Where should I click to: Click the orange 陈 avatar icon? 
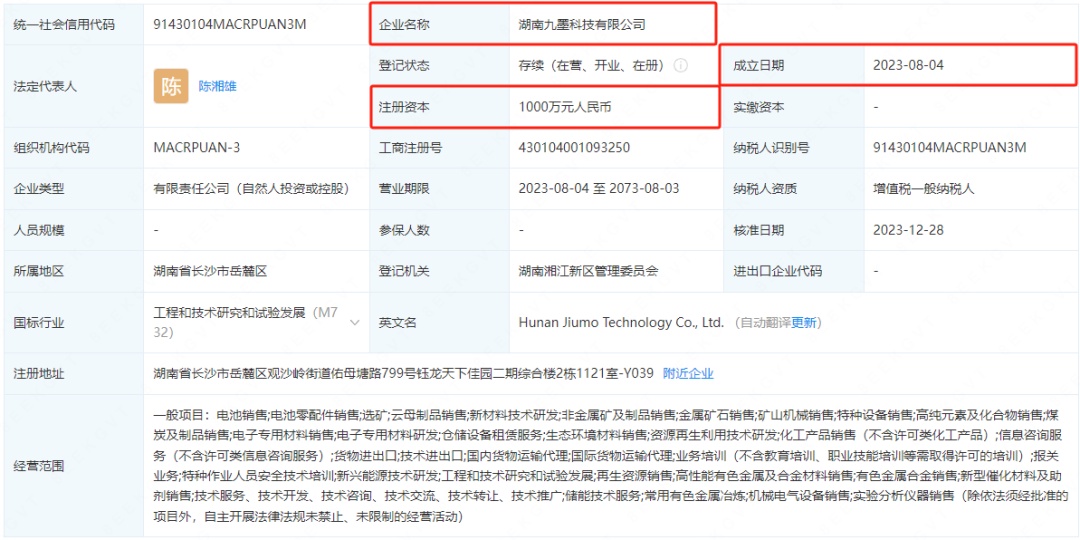click(x=170, y=86)
